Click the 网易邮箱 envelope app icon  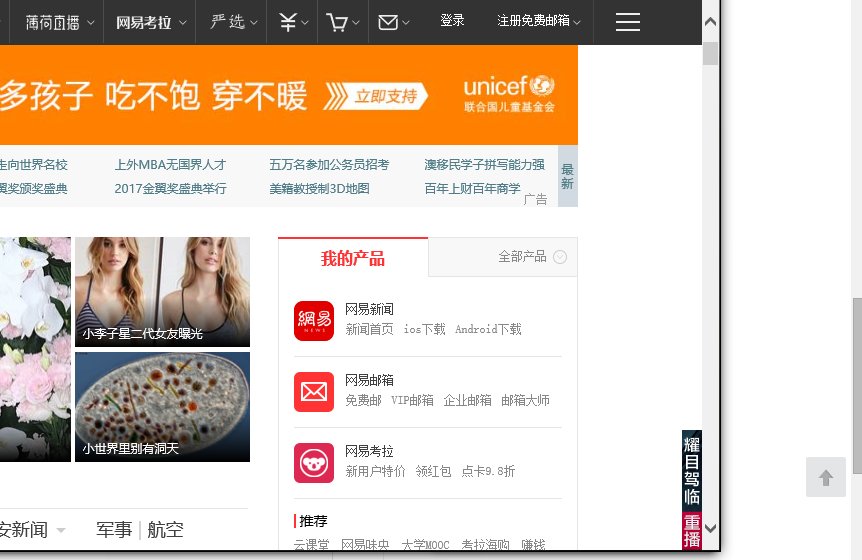click(x=314, y=392)
